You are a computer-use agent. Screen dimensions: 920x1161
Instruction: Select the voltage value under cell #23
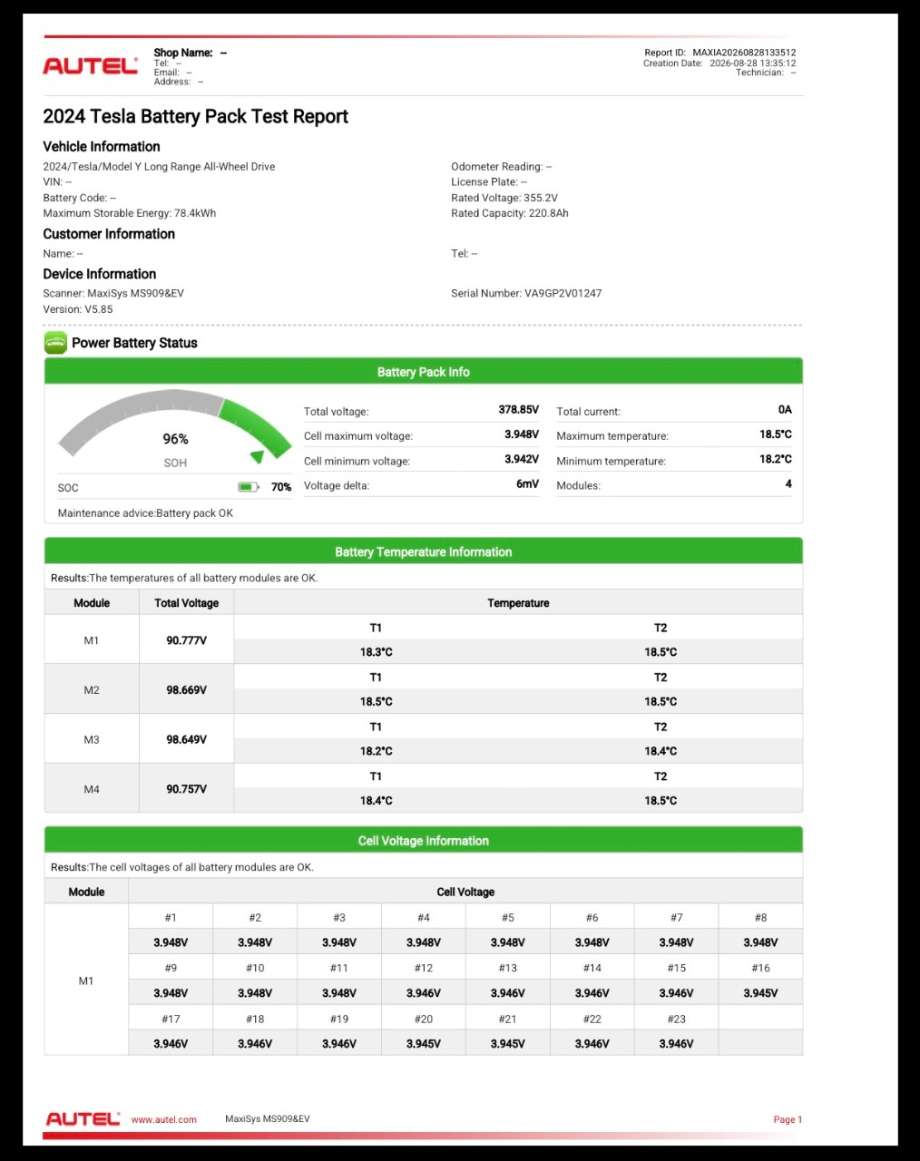pyautogui.click(x=676, y=1043)
